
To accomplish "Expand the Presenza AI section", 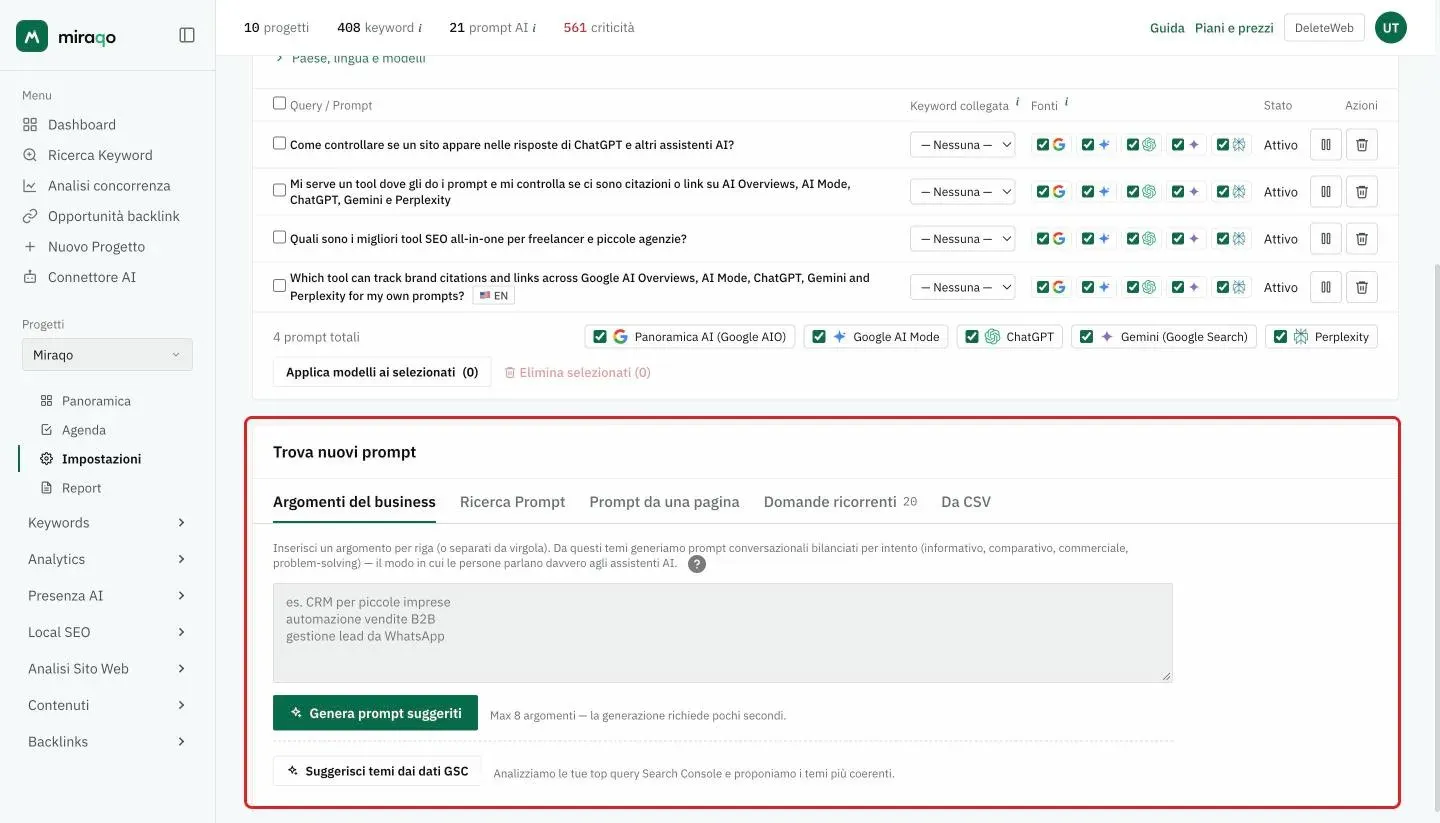I will (x=107, y=596).
